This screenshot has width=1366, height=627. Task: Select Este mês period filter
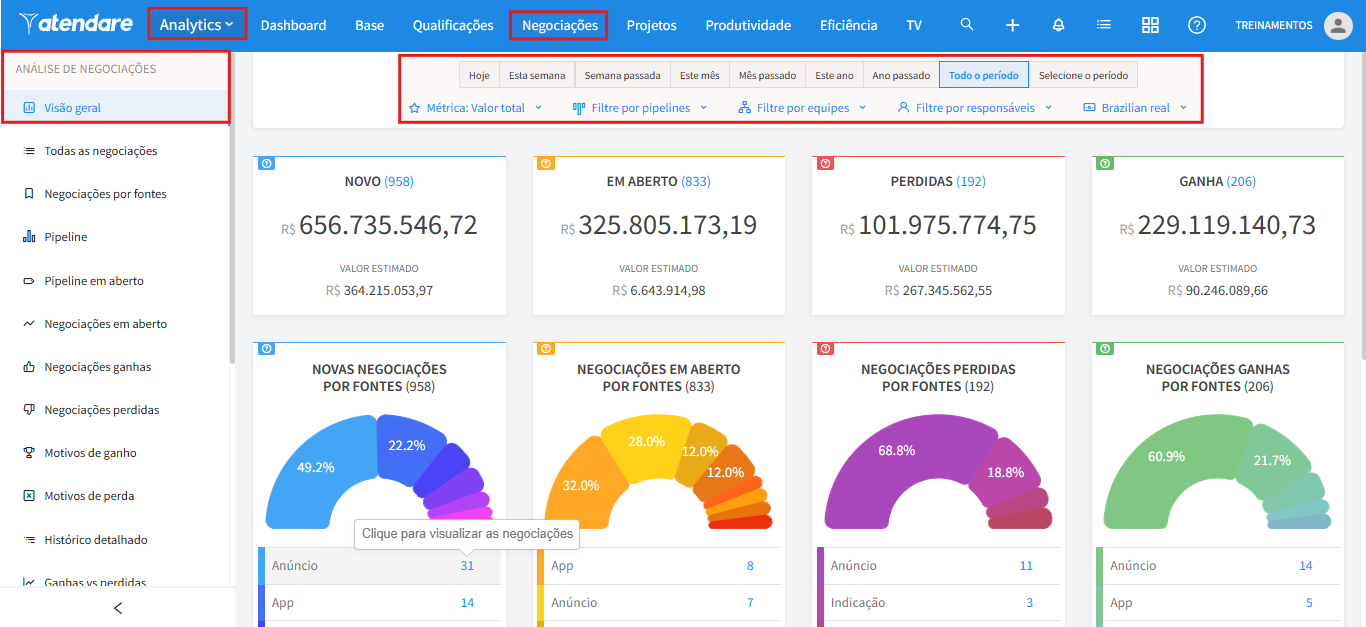[699, 75]
